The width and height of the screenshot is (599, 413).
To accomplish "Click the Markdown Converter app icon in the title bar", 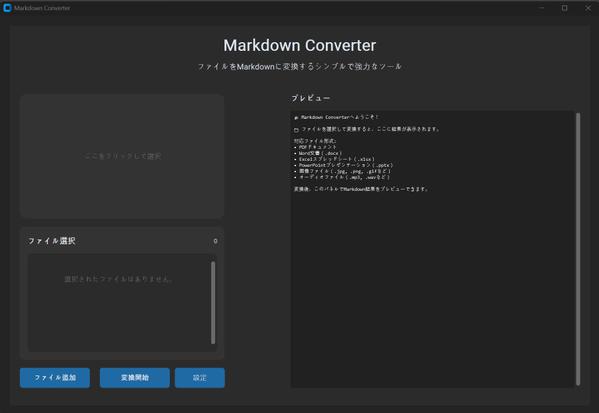I will (7, 8).
